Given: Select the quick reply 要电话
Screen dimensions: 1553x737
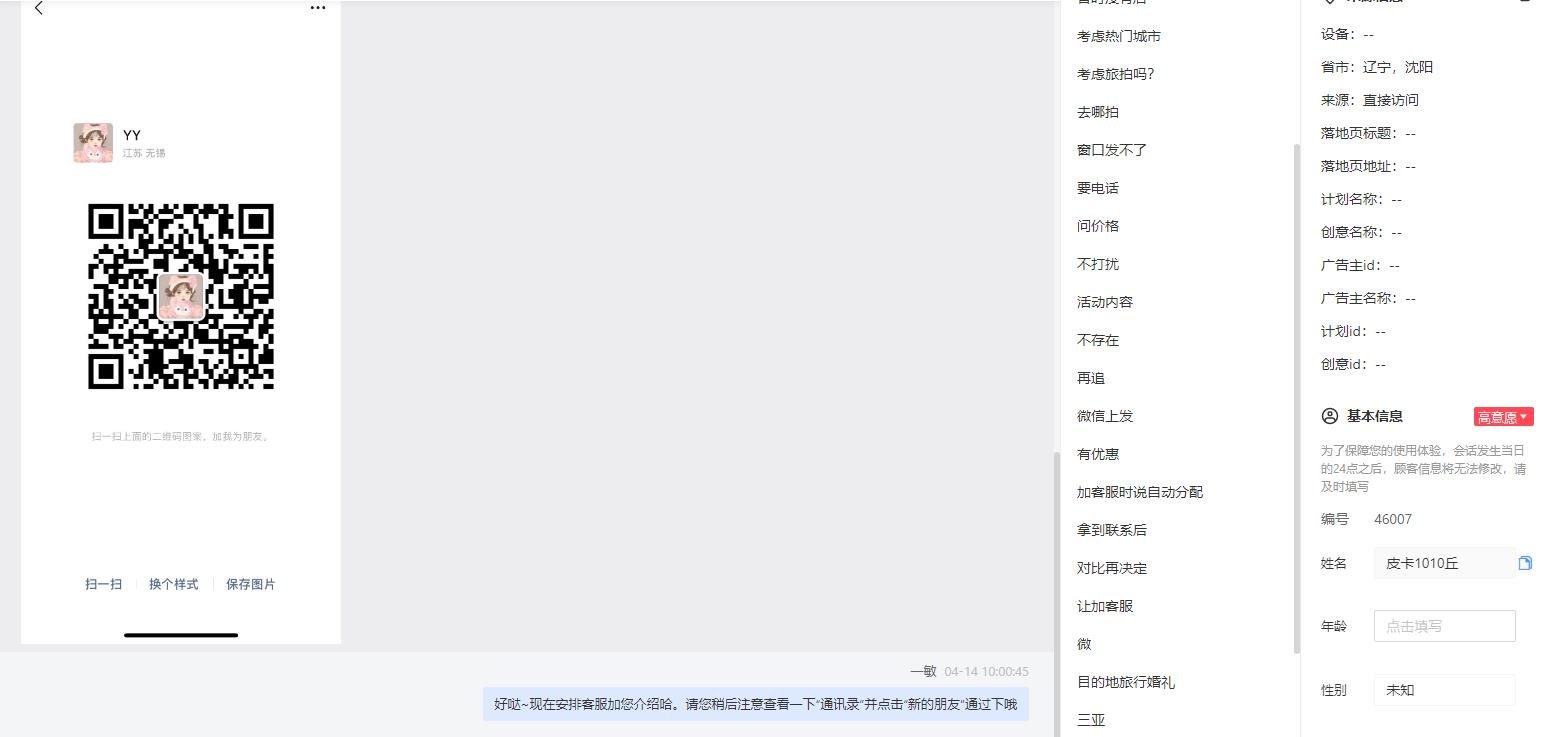Looking at the screenshot, I should pyautogui.click(x=1098, y=188).
